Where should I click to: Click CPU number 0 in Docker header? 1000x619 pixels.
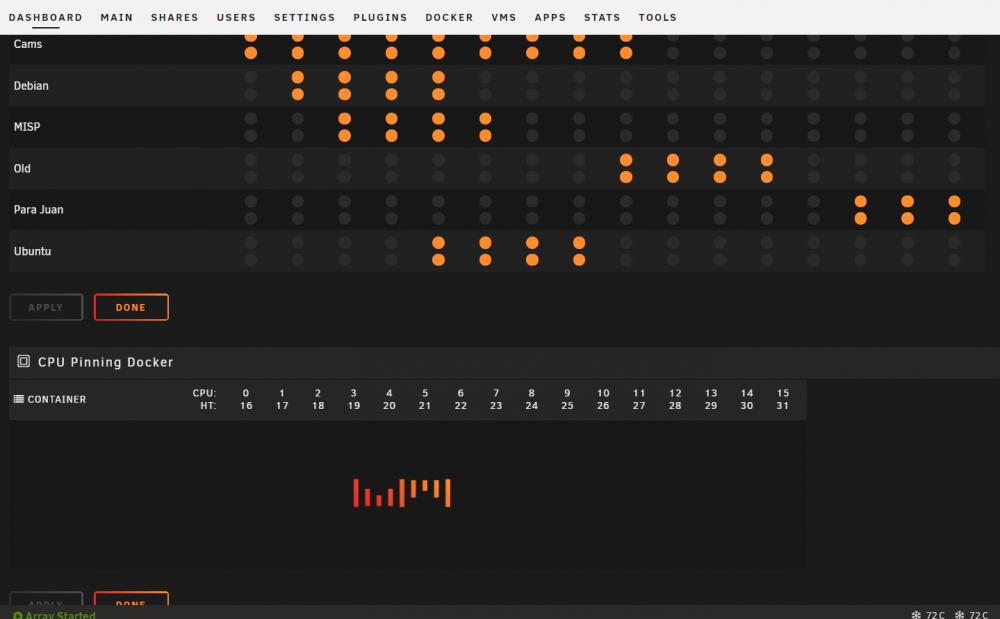pos(246,393)
